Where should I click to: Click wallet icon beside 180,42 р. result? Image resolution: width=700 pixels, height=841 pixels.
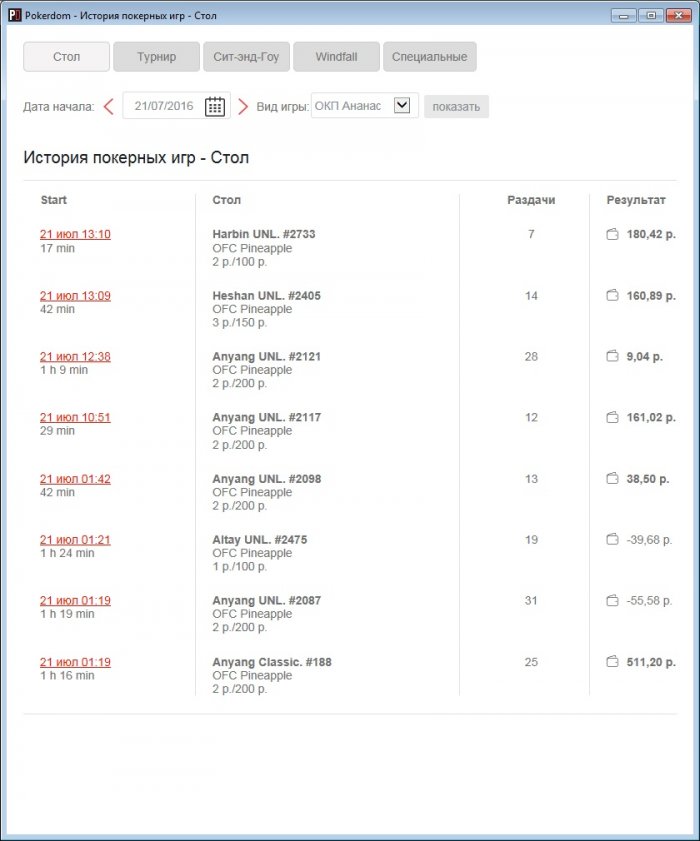612,234
